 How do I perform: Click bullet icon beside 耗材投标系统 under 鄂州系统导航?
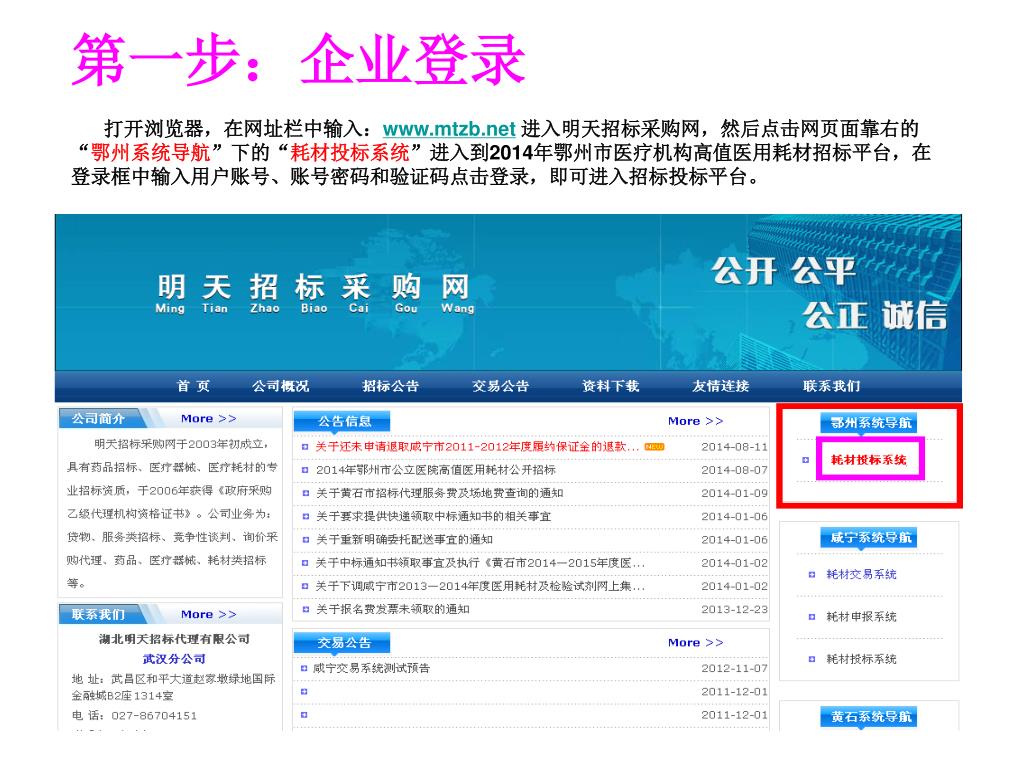click(x=806, y=460)
